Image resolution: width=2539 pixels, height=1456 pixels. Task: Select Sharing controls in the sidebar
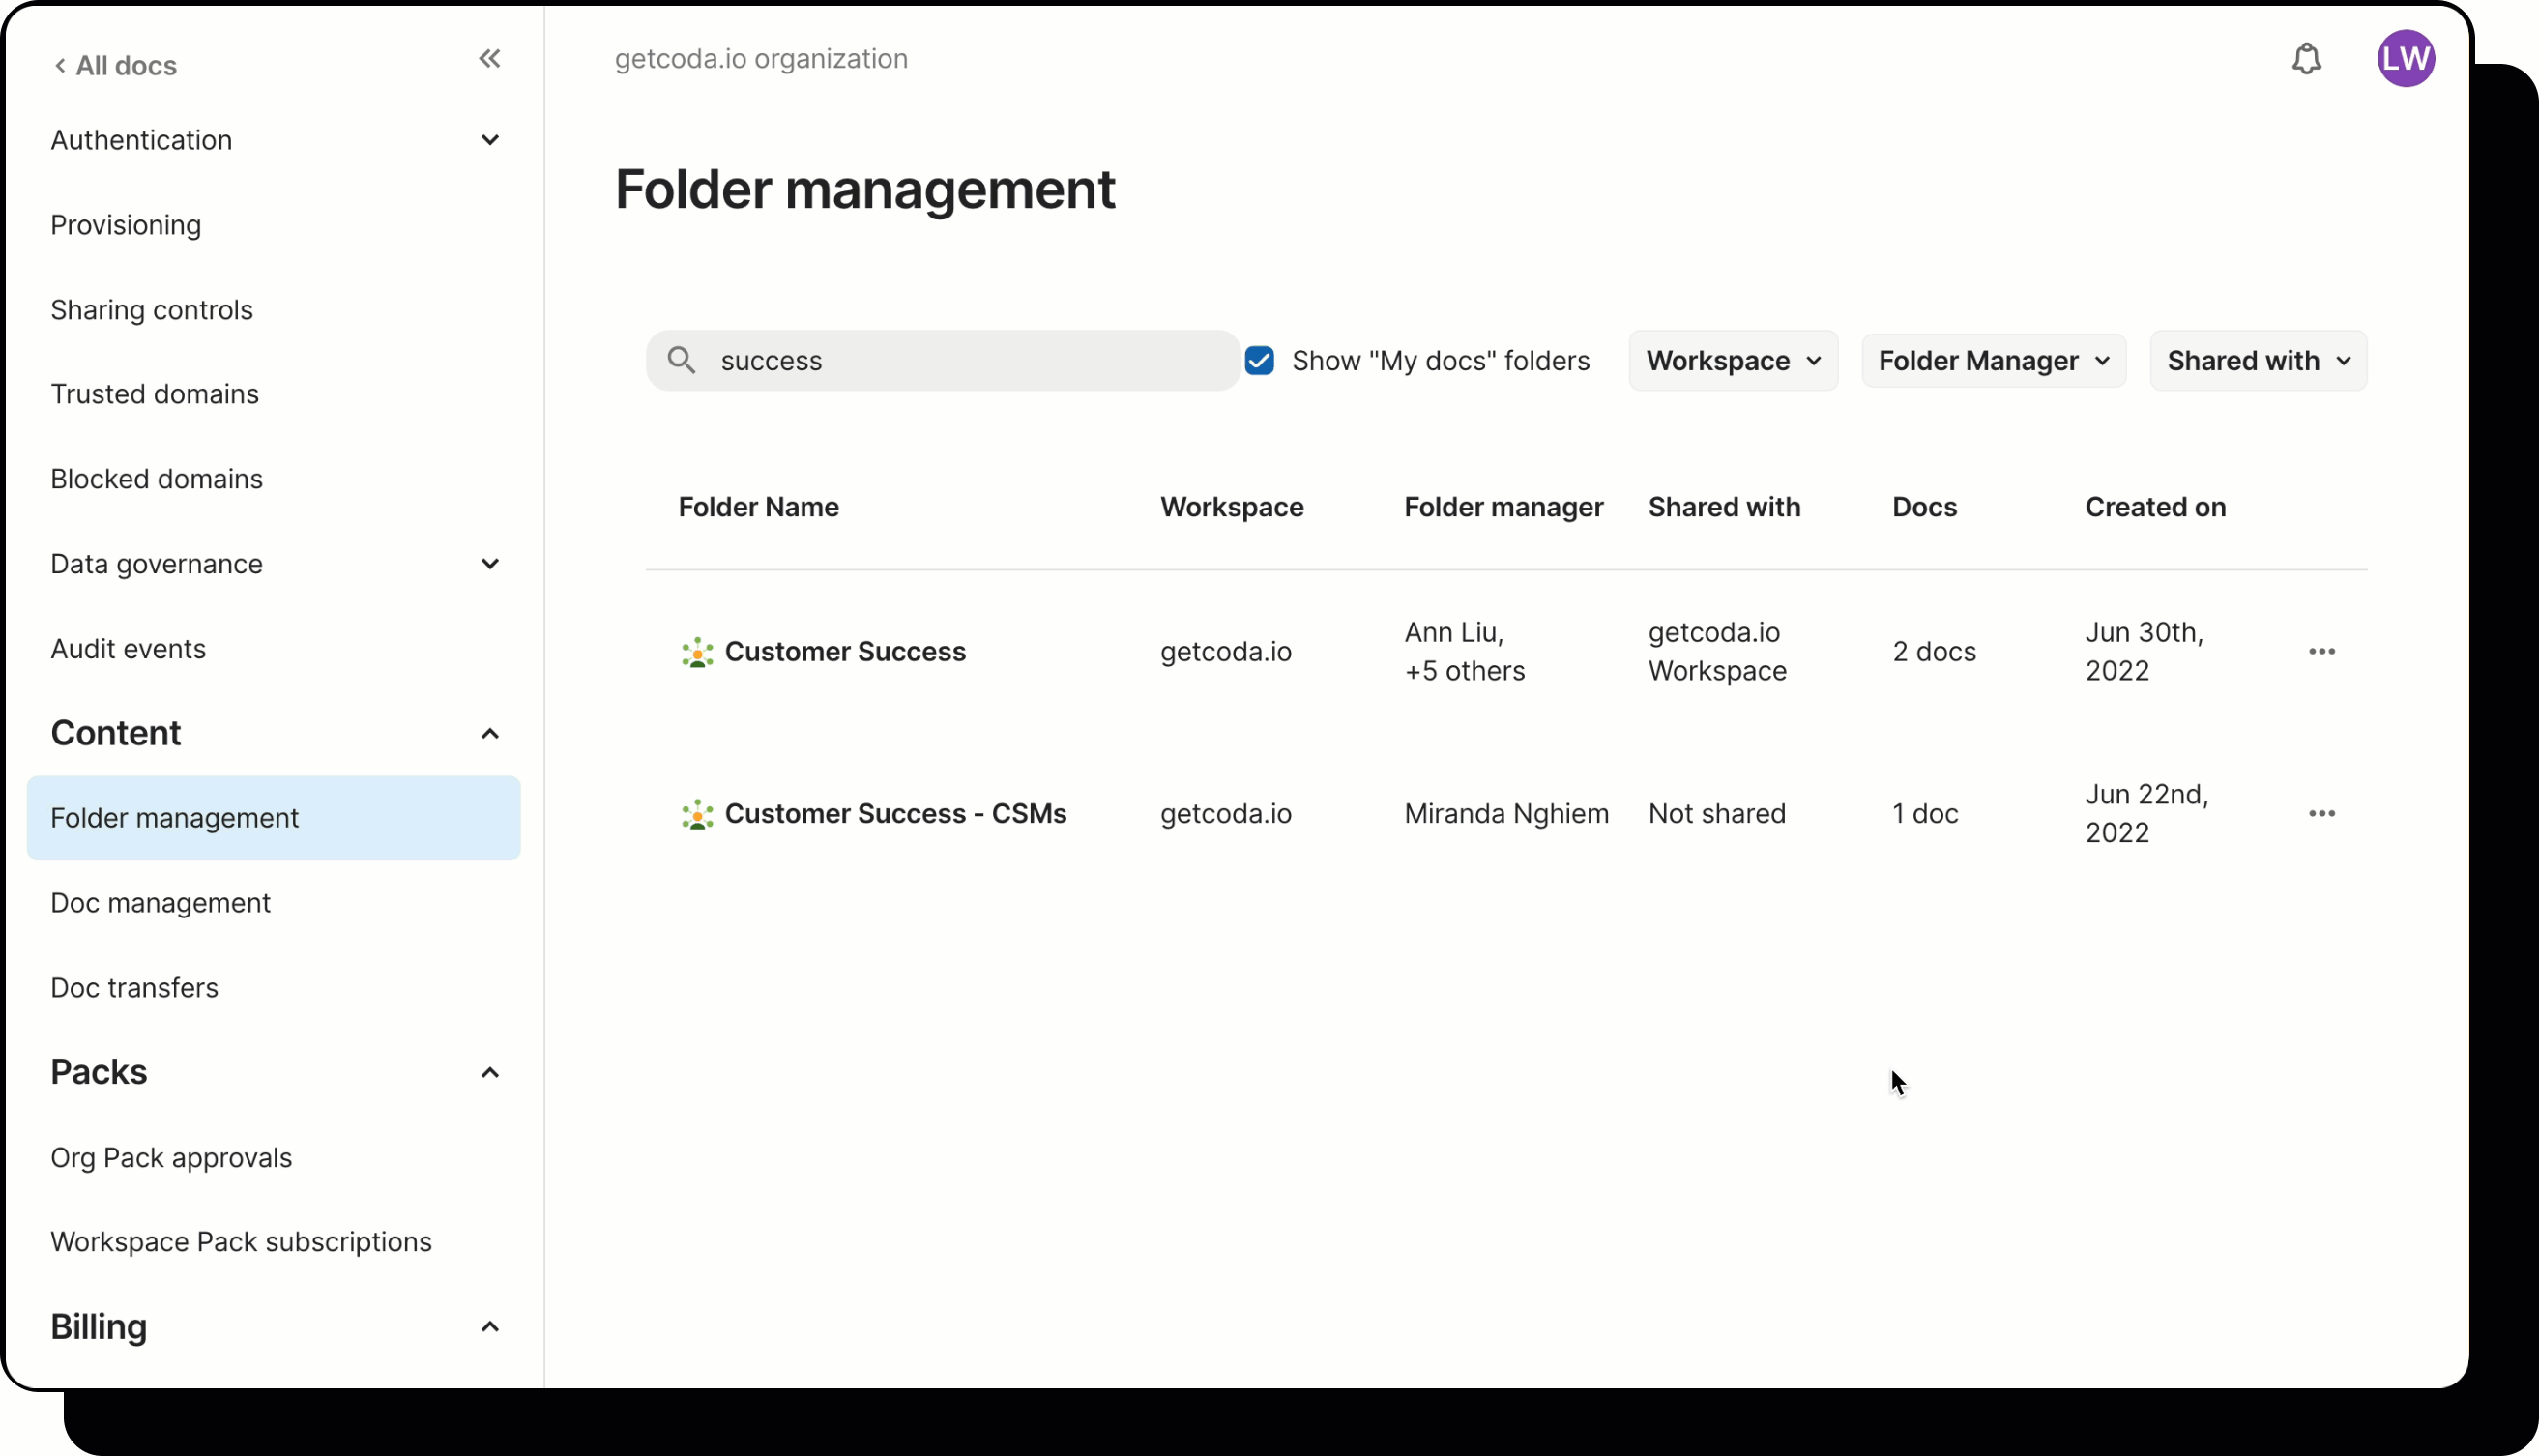point(152,310)
